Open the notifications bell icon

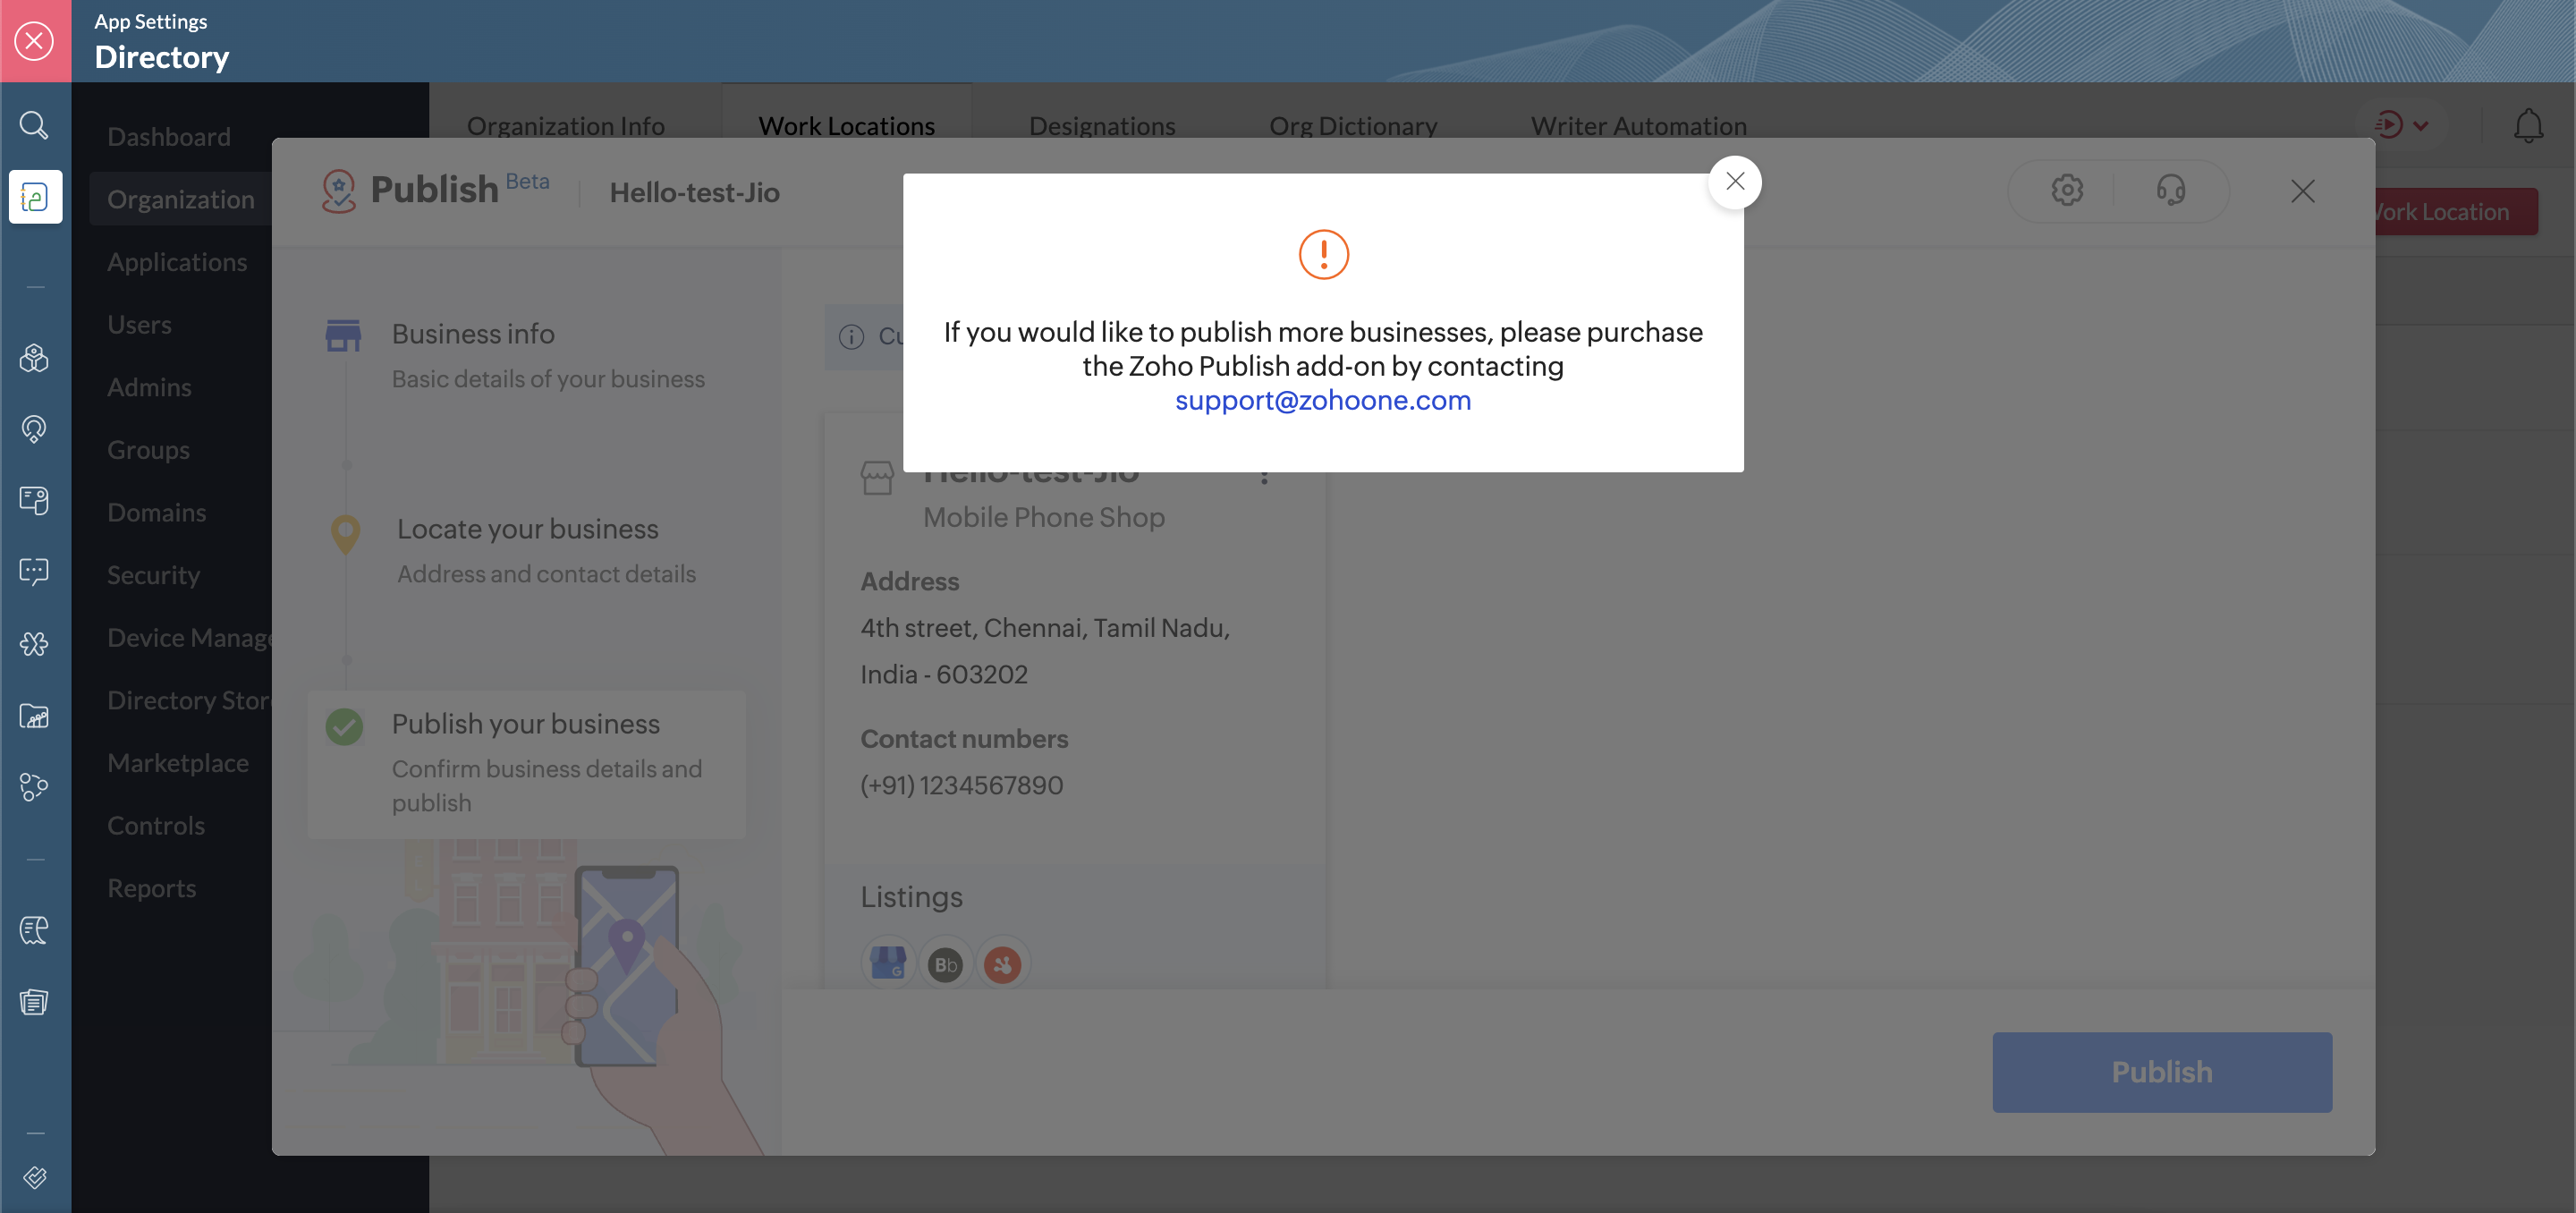pyautogui.click(x=2528, y=125)
